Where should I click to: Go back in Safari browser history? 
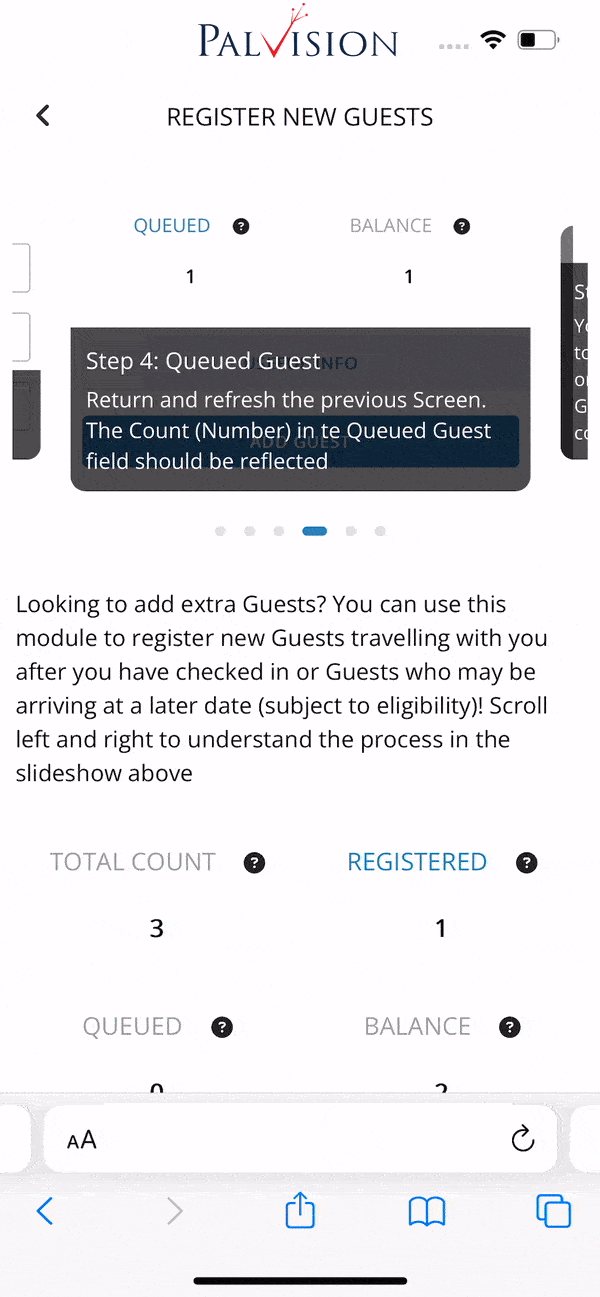(x=45, y=1212)
